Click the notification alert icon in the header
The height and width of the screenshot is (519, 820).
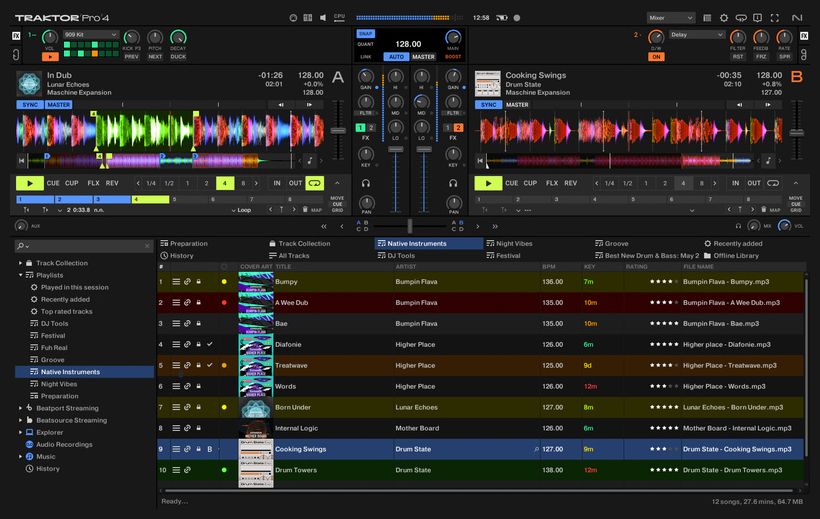[757, 18]
